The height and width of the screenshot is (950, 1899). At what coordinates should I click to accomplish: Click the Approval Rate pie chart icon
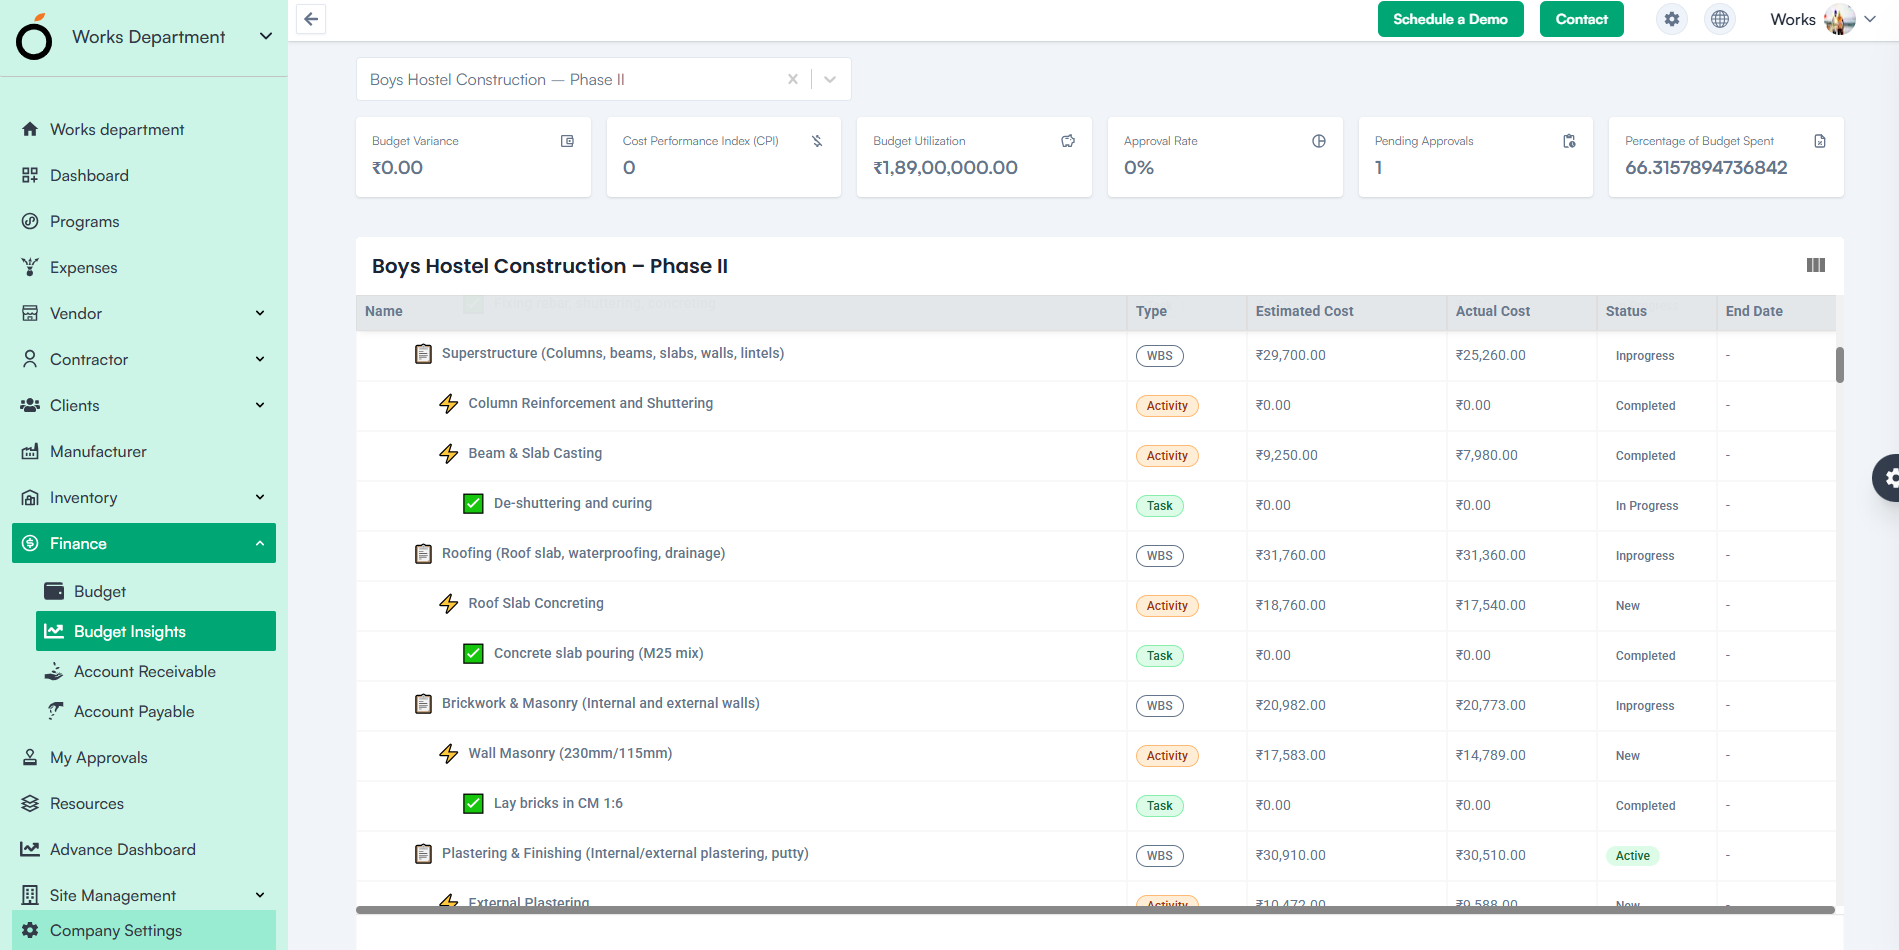[x=1319, y=141]
